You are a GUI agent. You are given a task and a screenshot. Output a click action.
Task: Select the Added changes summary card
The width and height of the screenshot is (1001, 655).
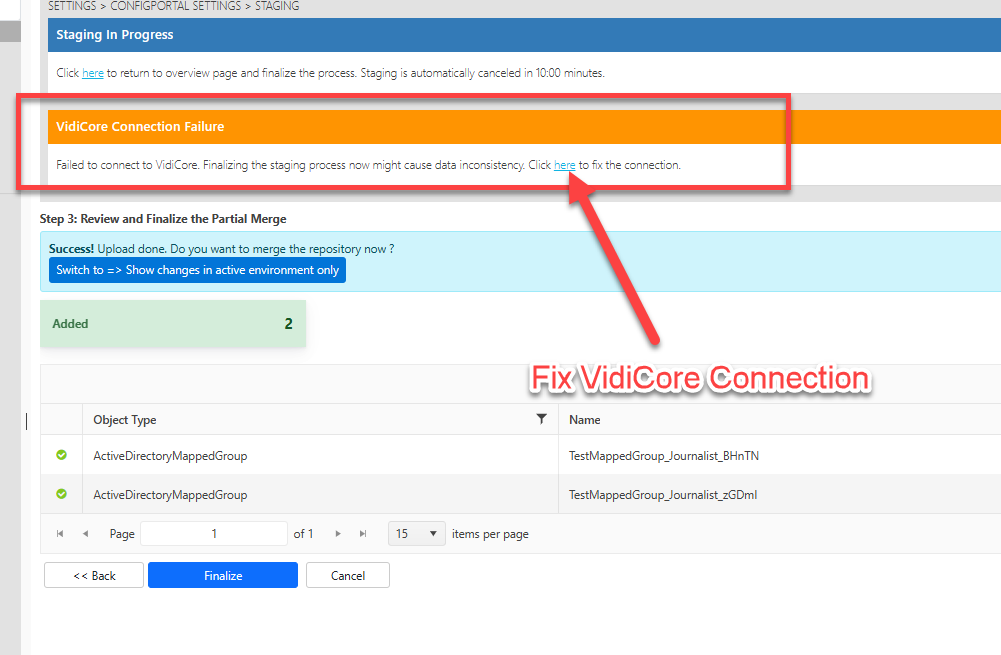[172, 324]
